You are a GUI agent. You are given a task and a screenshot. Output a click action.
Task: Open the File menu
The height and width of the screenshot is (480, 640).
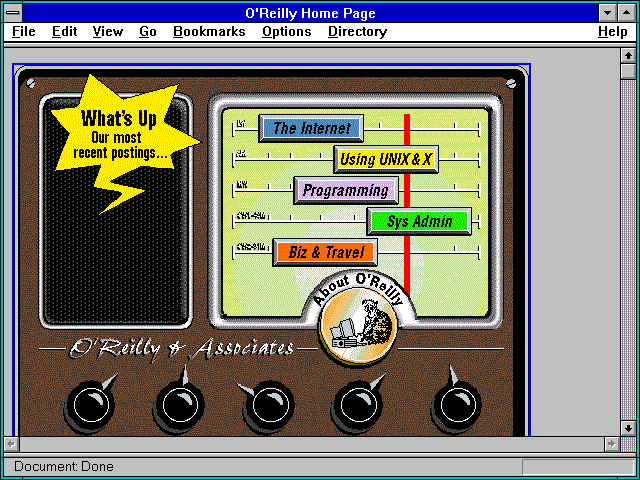24,32
